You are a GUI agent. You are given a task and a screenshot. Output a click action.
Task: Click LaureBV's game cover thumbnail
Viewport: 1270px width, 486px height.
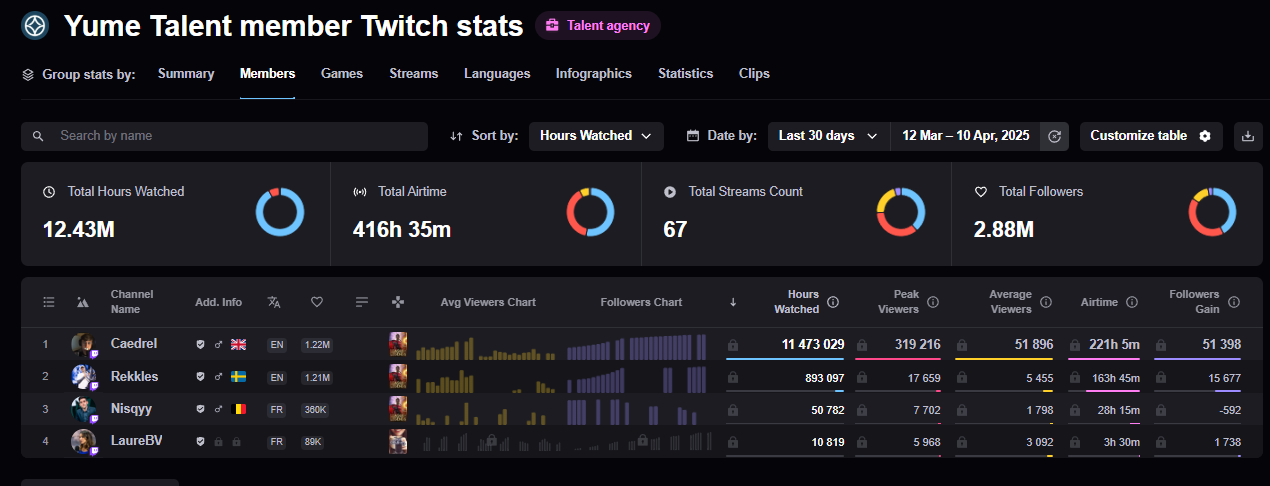coord(398,442)
